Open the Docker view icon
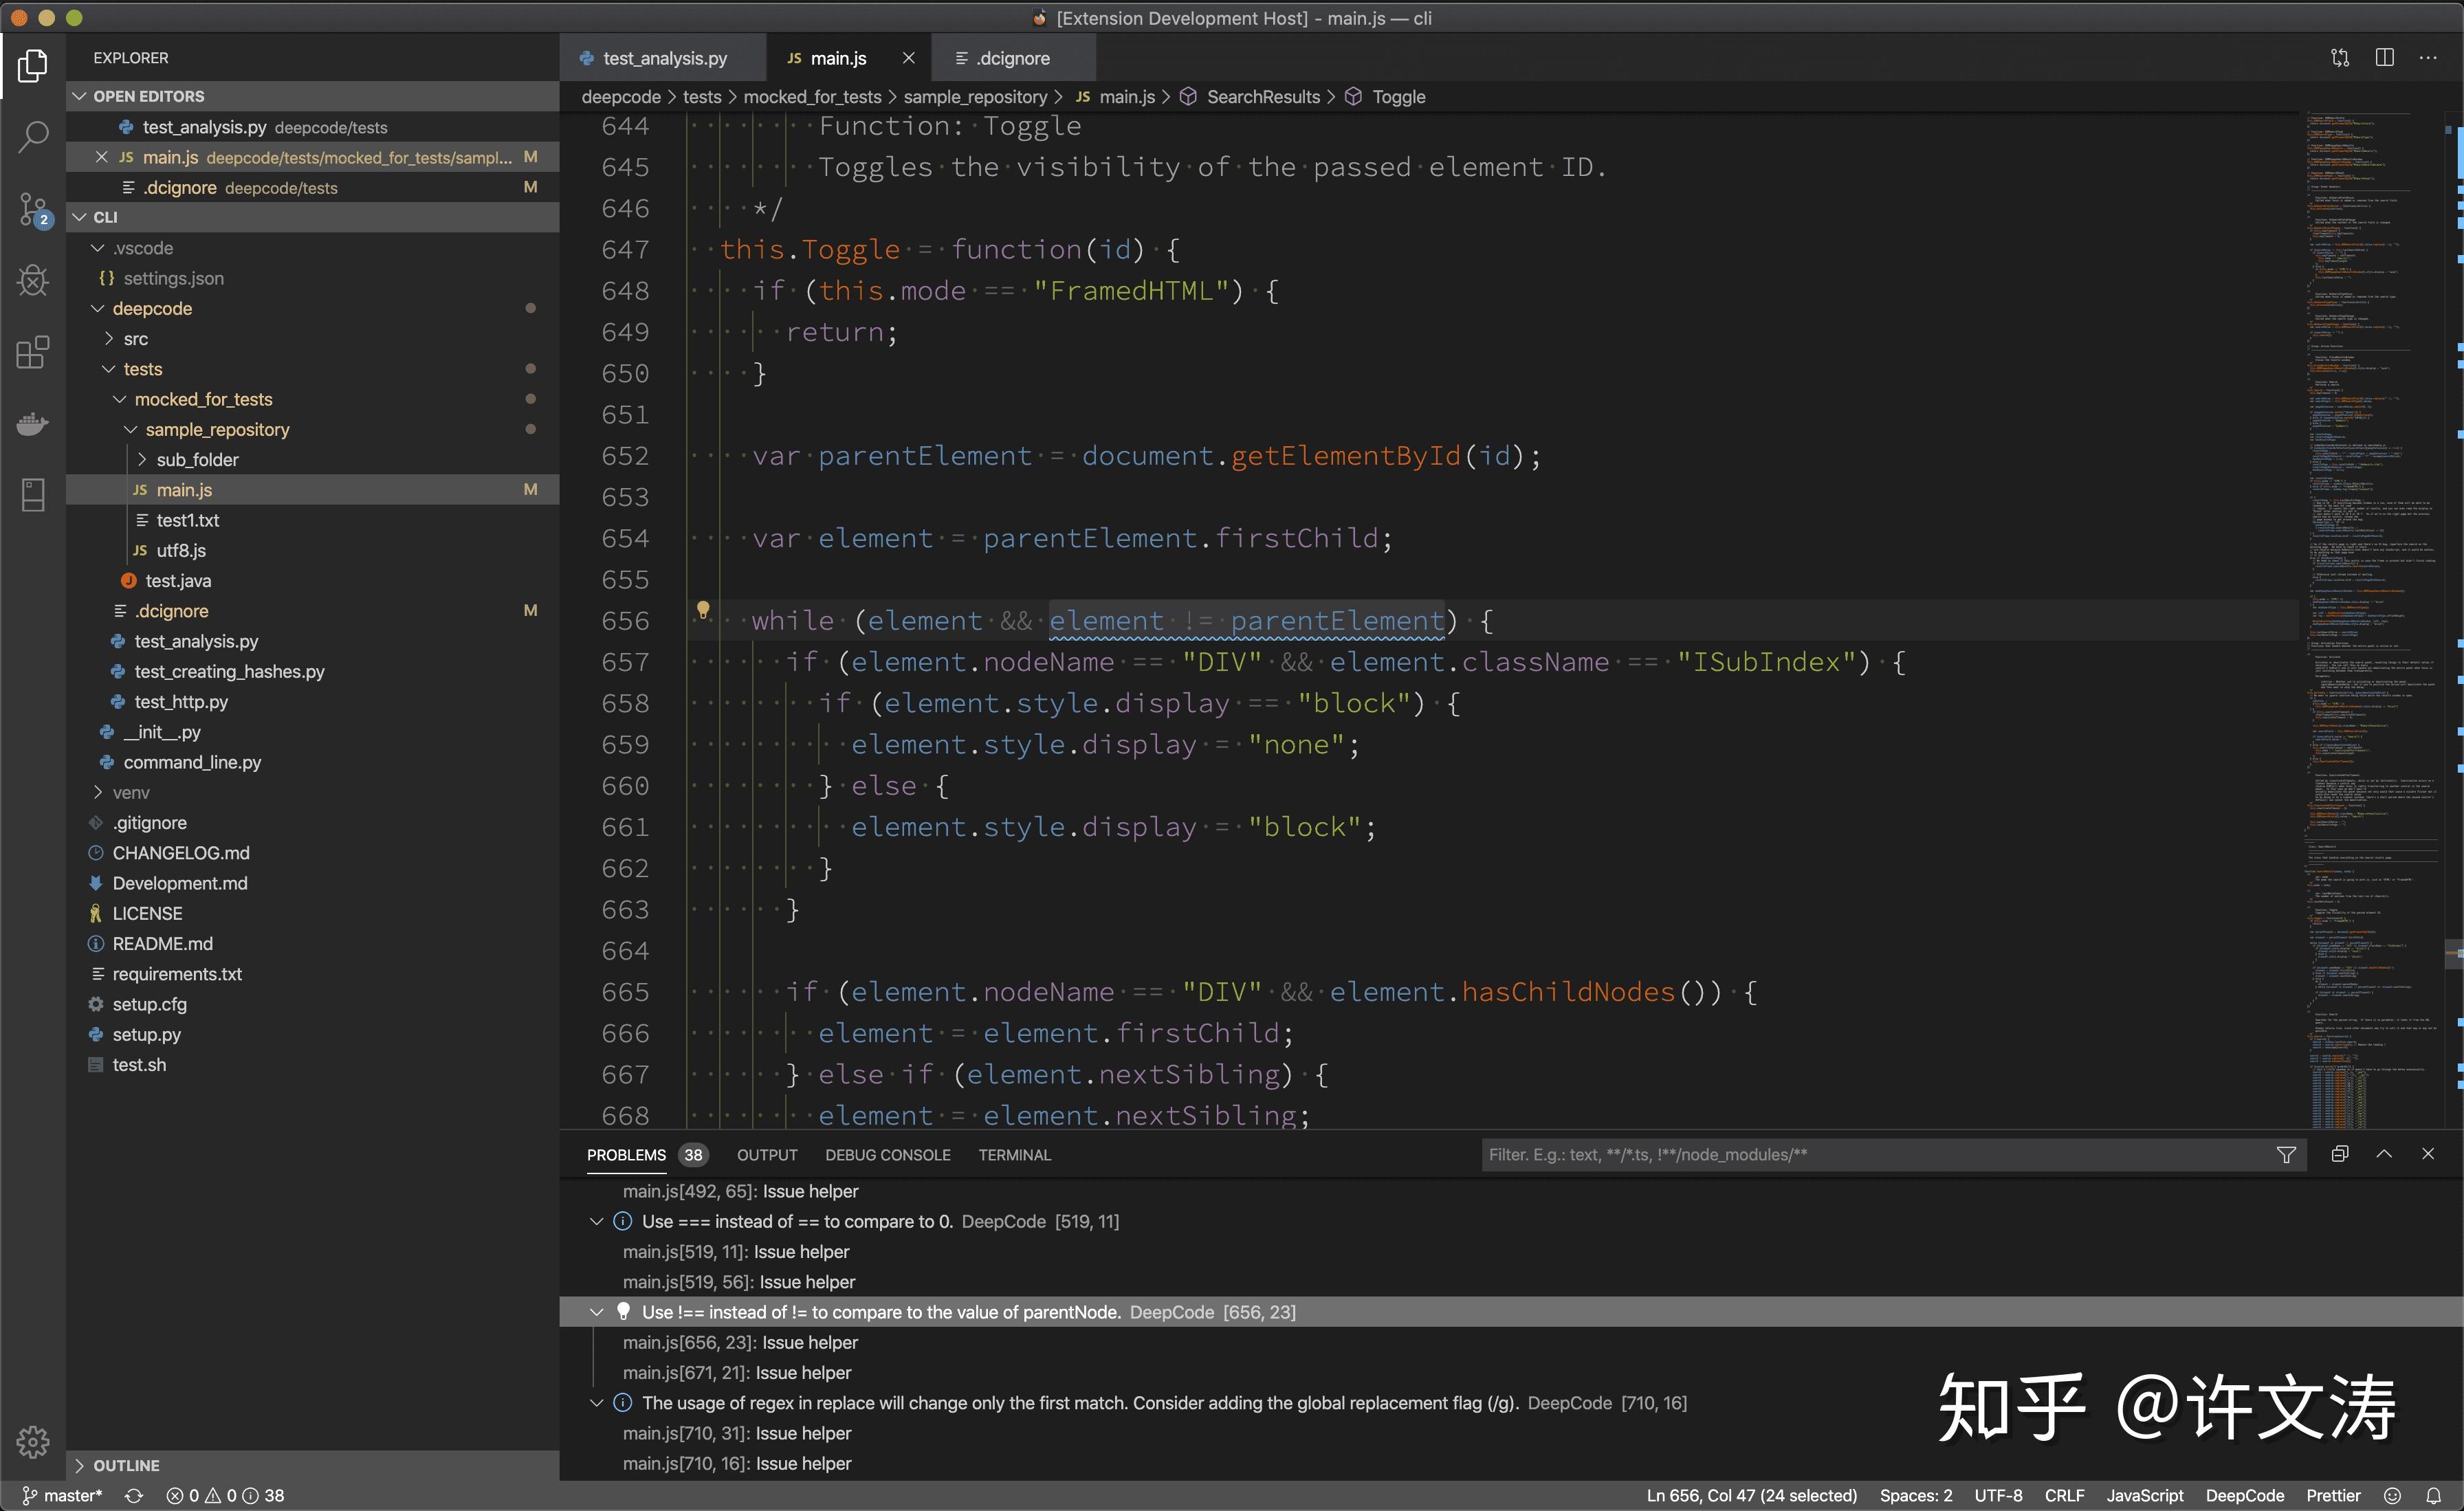The height and width of the screenshot is (1511, 2464). (x=32, y=424)
